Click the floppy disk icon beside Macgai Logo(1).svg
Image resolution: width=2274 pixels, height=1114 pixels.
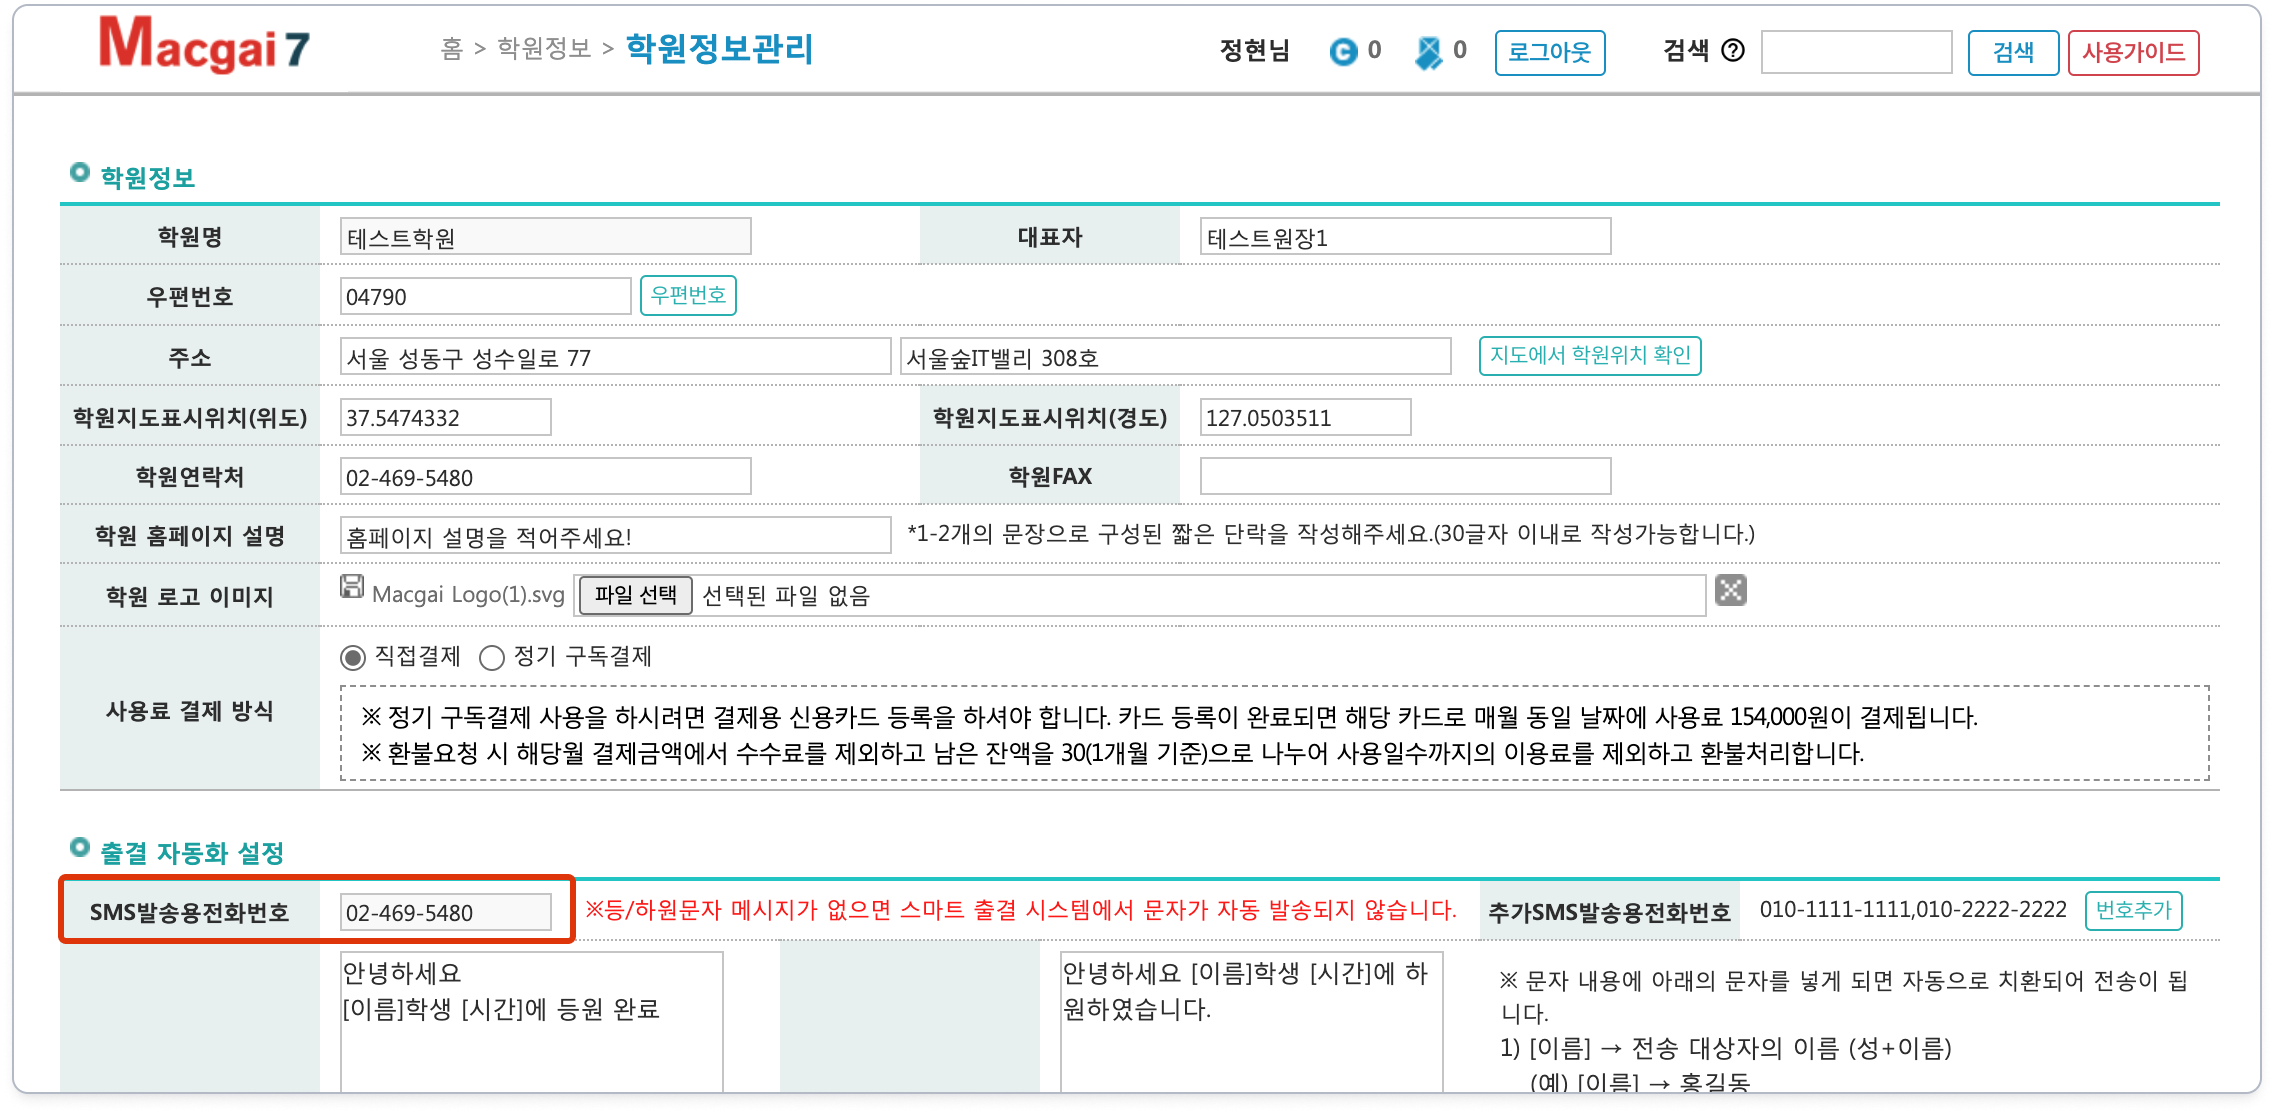pyautogui.click(x=352, y=587)
